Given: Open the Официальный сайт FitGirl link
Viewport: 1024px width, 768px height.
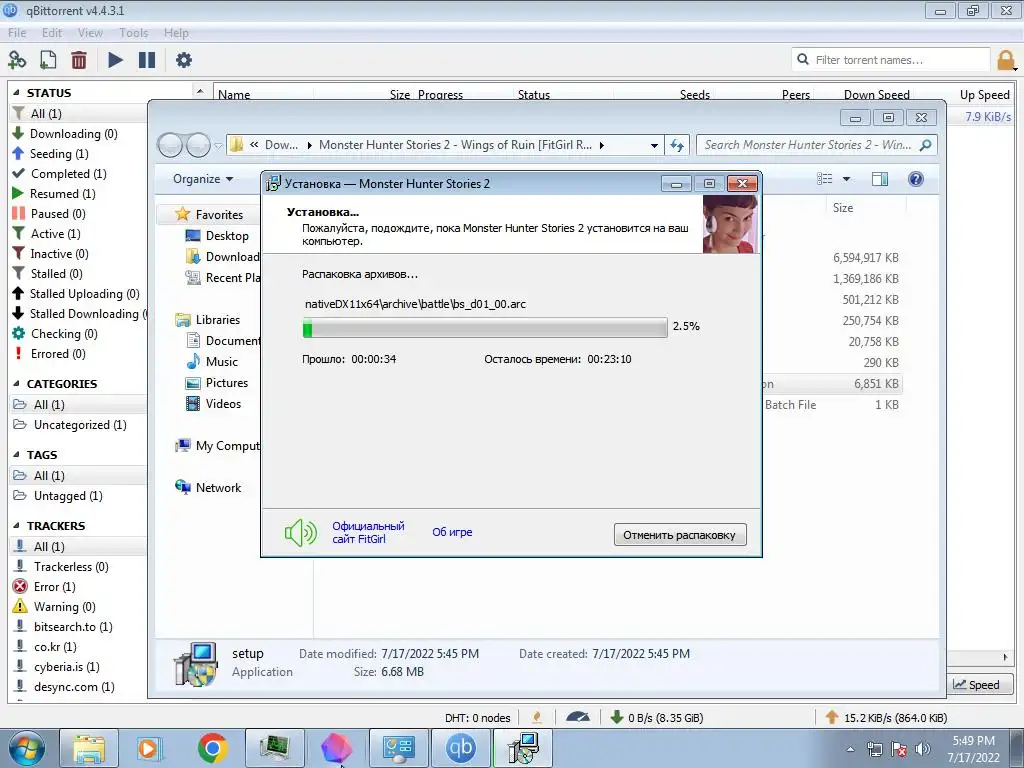Looking at the screenshot, I should pyautogui.click(x=368, y=532).
